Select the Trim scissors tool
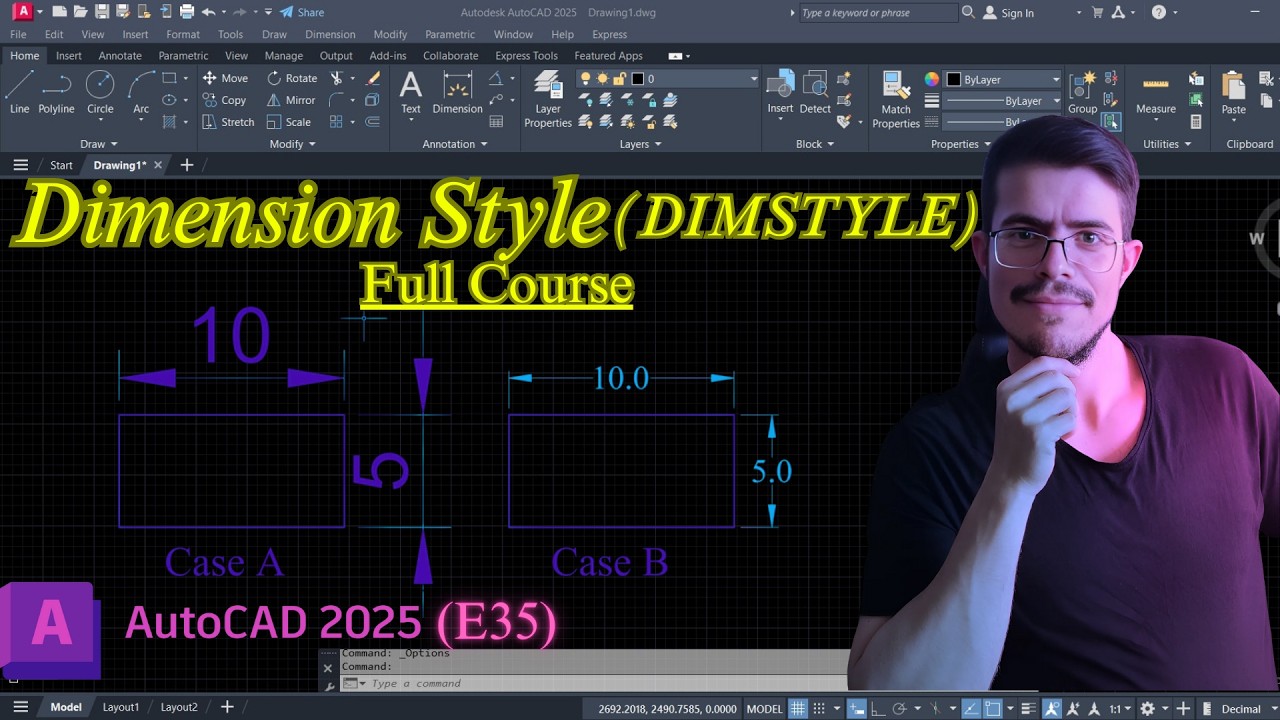 tap(337, 78)
